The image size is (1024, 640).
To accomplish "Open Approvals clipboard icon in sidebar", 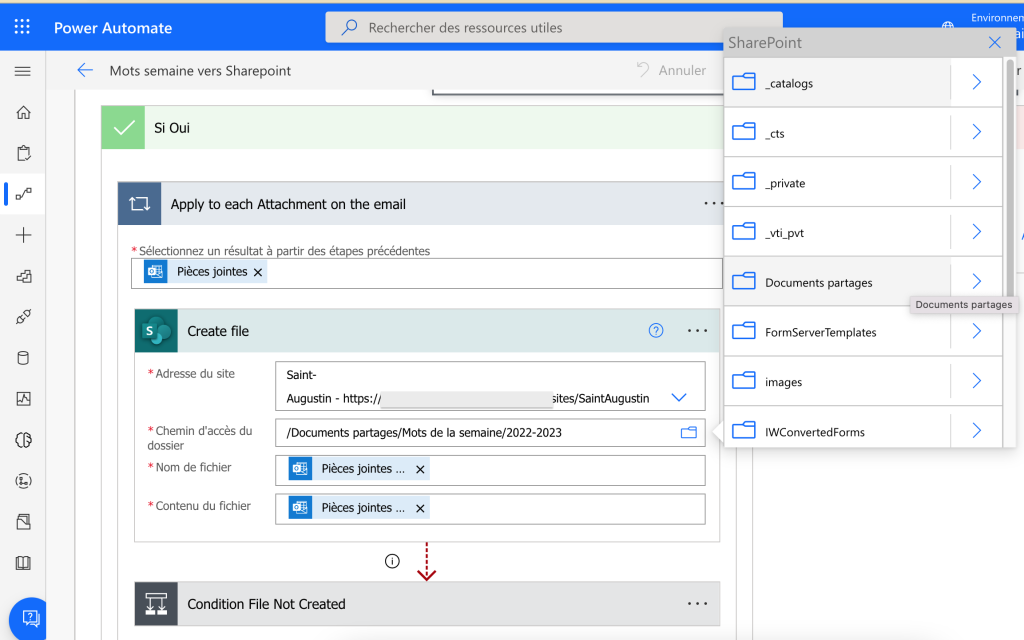I will 24,153.
